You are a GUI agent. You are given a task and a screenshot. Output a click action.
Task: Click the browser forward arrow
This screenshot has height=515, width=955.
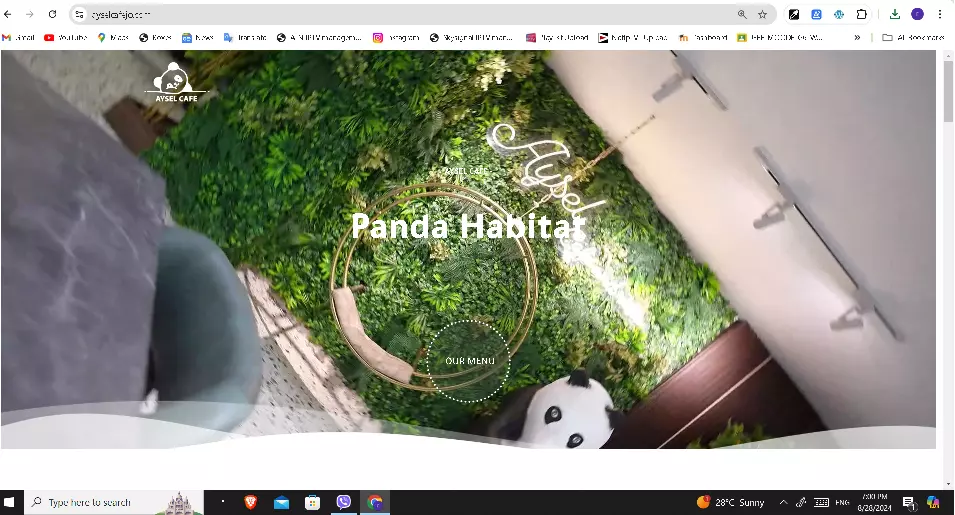(x=30, y=14)
